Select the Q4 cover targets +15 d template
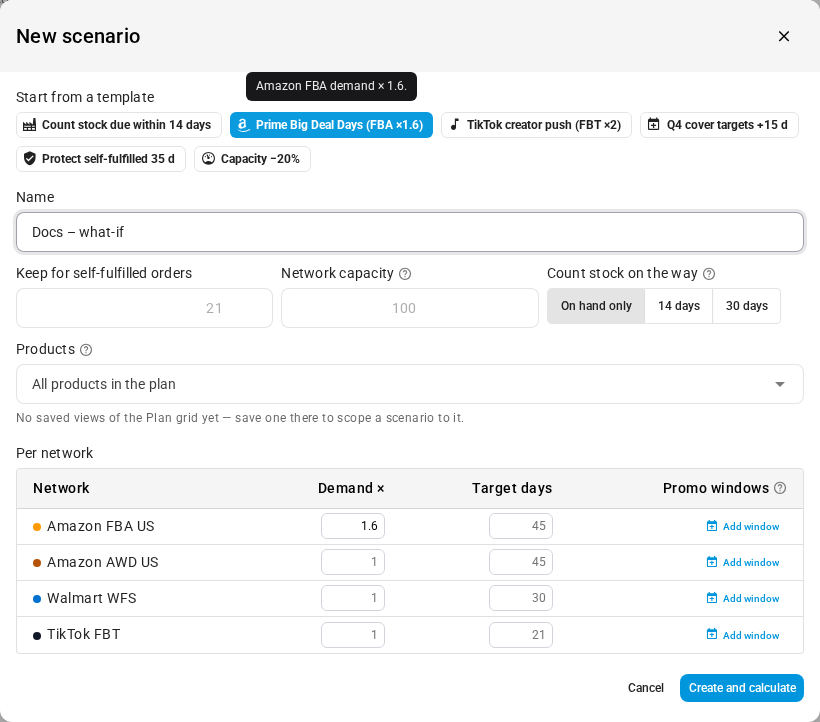 point(719,125)
